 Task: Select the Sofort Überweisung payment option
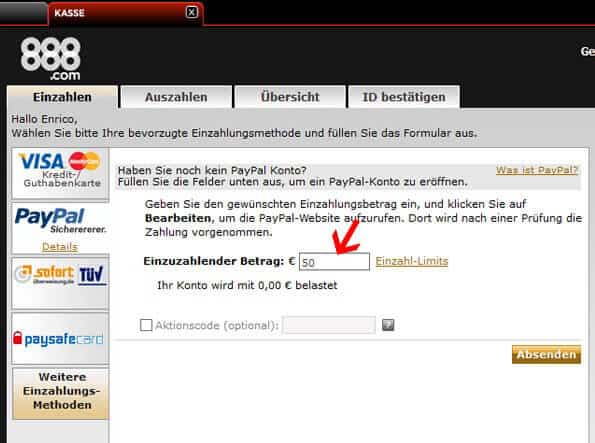[x=60, y=283]
